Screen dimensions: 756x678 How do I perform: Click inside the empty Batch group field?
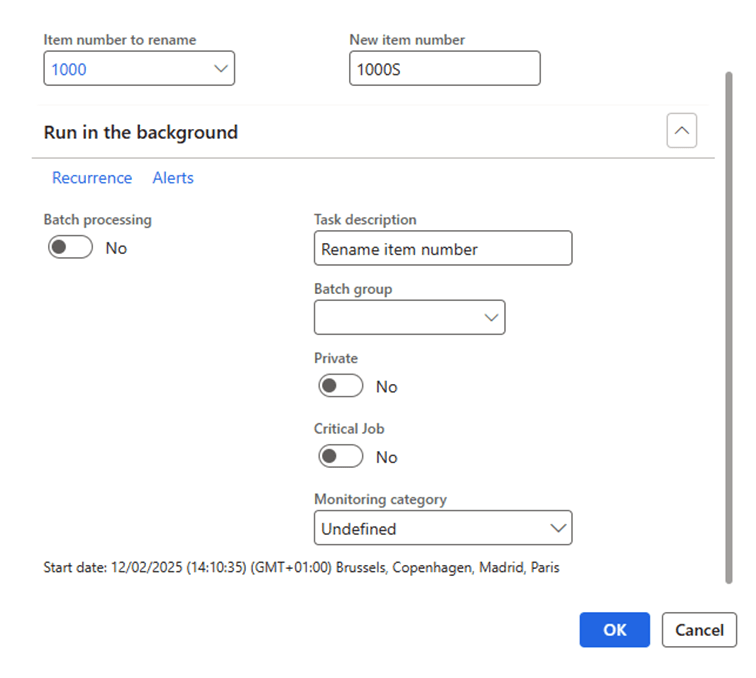point(396,317)
